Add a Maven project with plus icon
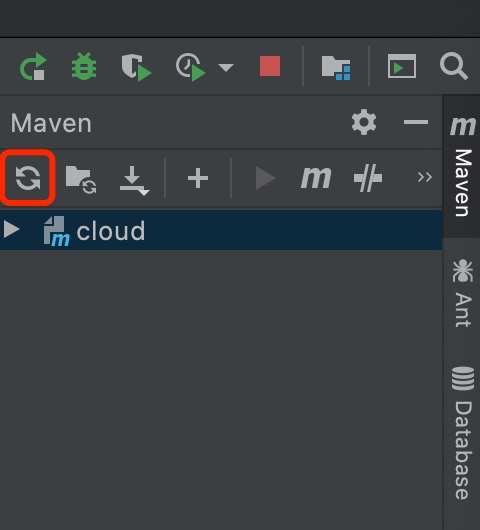This screenshot has height=530, width=480. pos(198,178)
